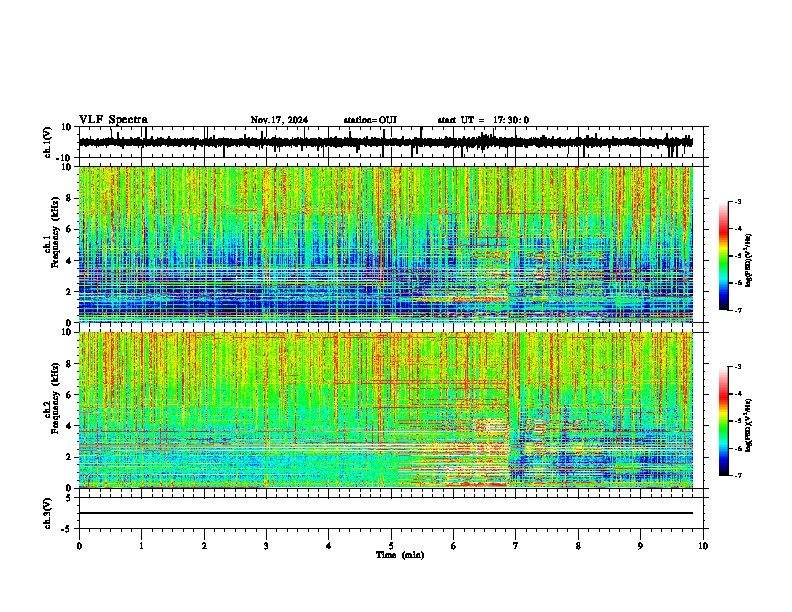792x612 pixels.
Task: Click the time axis tick label "5"
Action: tap(391, 546)
